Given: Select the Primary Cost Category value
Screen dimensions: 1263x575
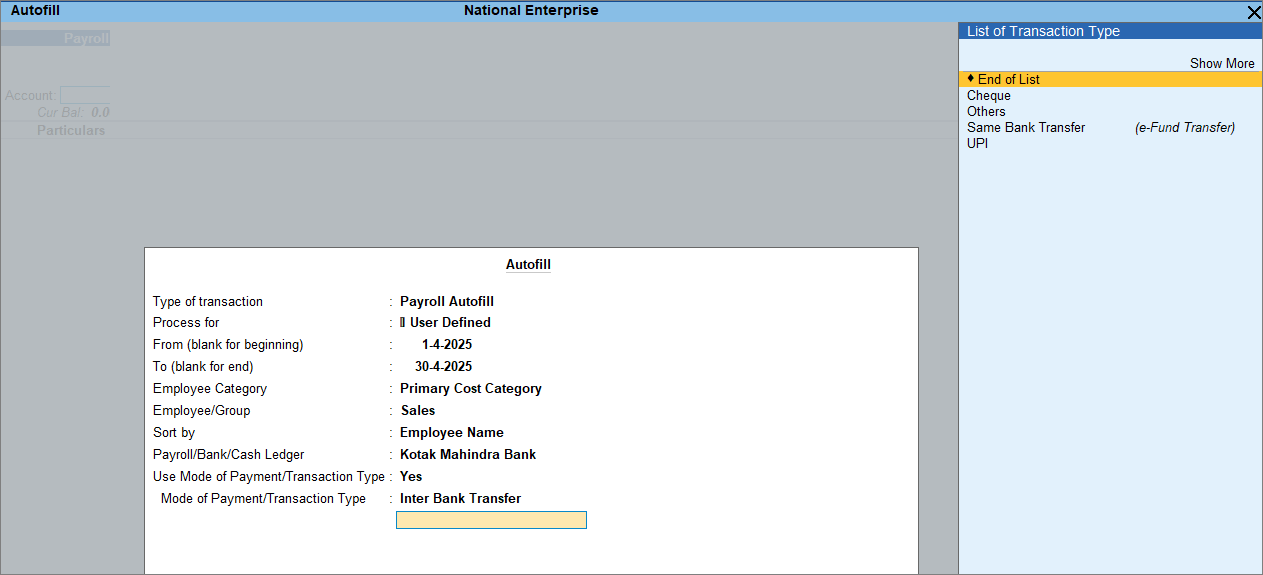Looking at the screenshot, I should pyautogui.click(x=470, y=389).
